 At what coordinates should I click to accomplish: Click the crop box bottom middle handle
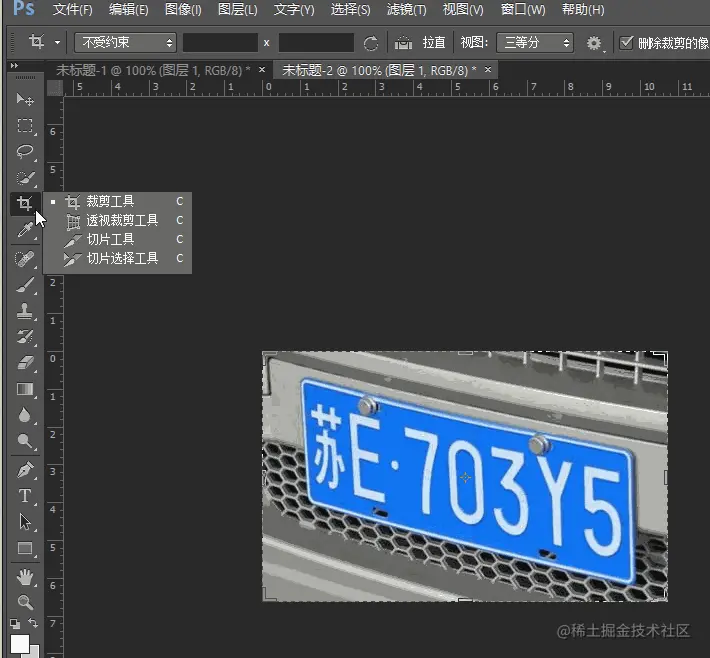coord(465,600)
